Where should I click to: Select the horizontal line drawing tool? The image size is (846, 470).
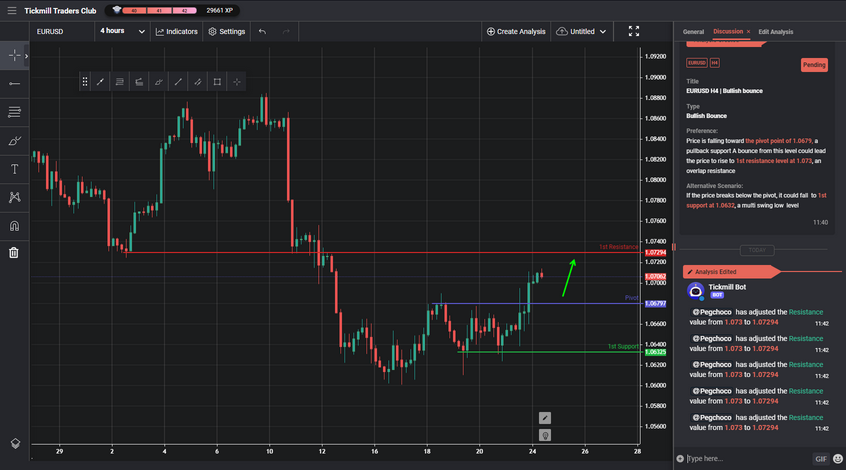[15, 84]
